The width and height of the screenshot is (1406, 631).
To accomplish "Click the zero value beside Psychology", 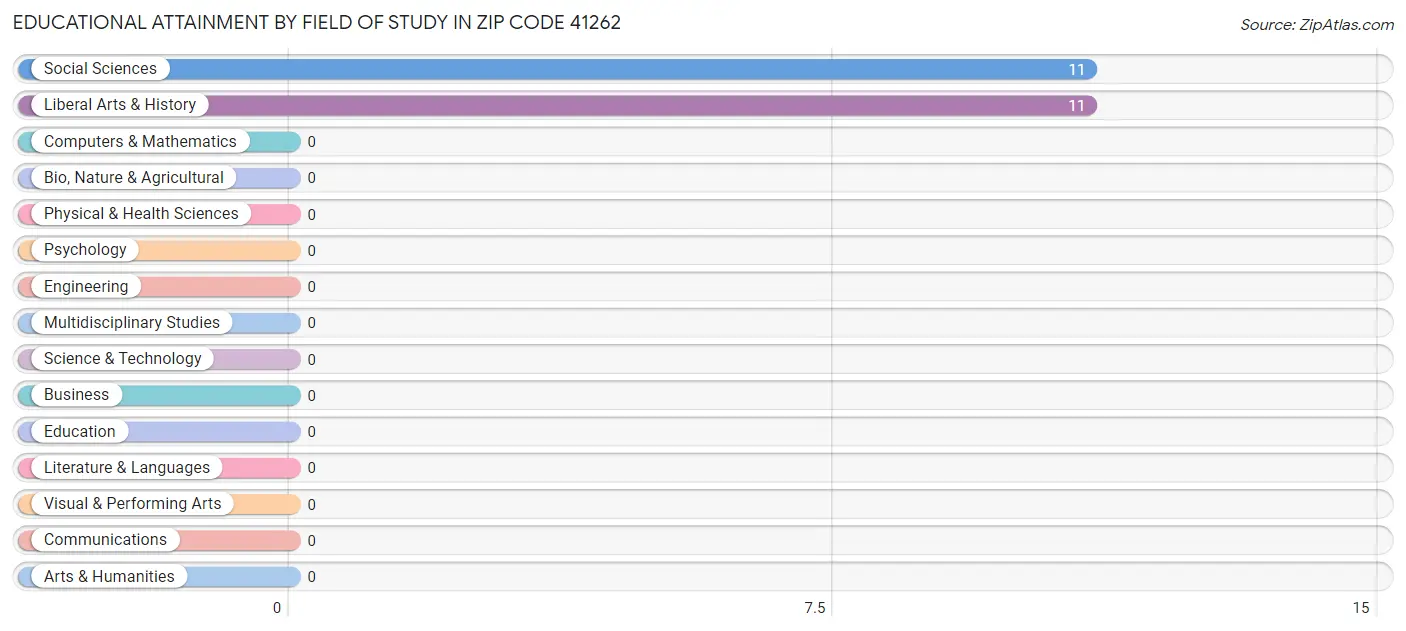I will coord(312,251).
